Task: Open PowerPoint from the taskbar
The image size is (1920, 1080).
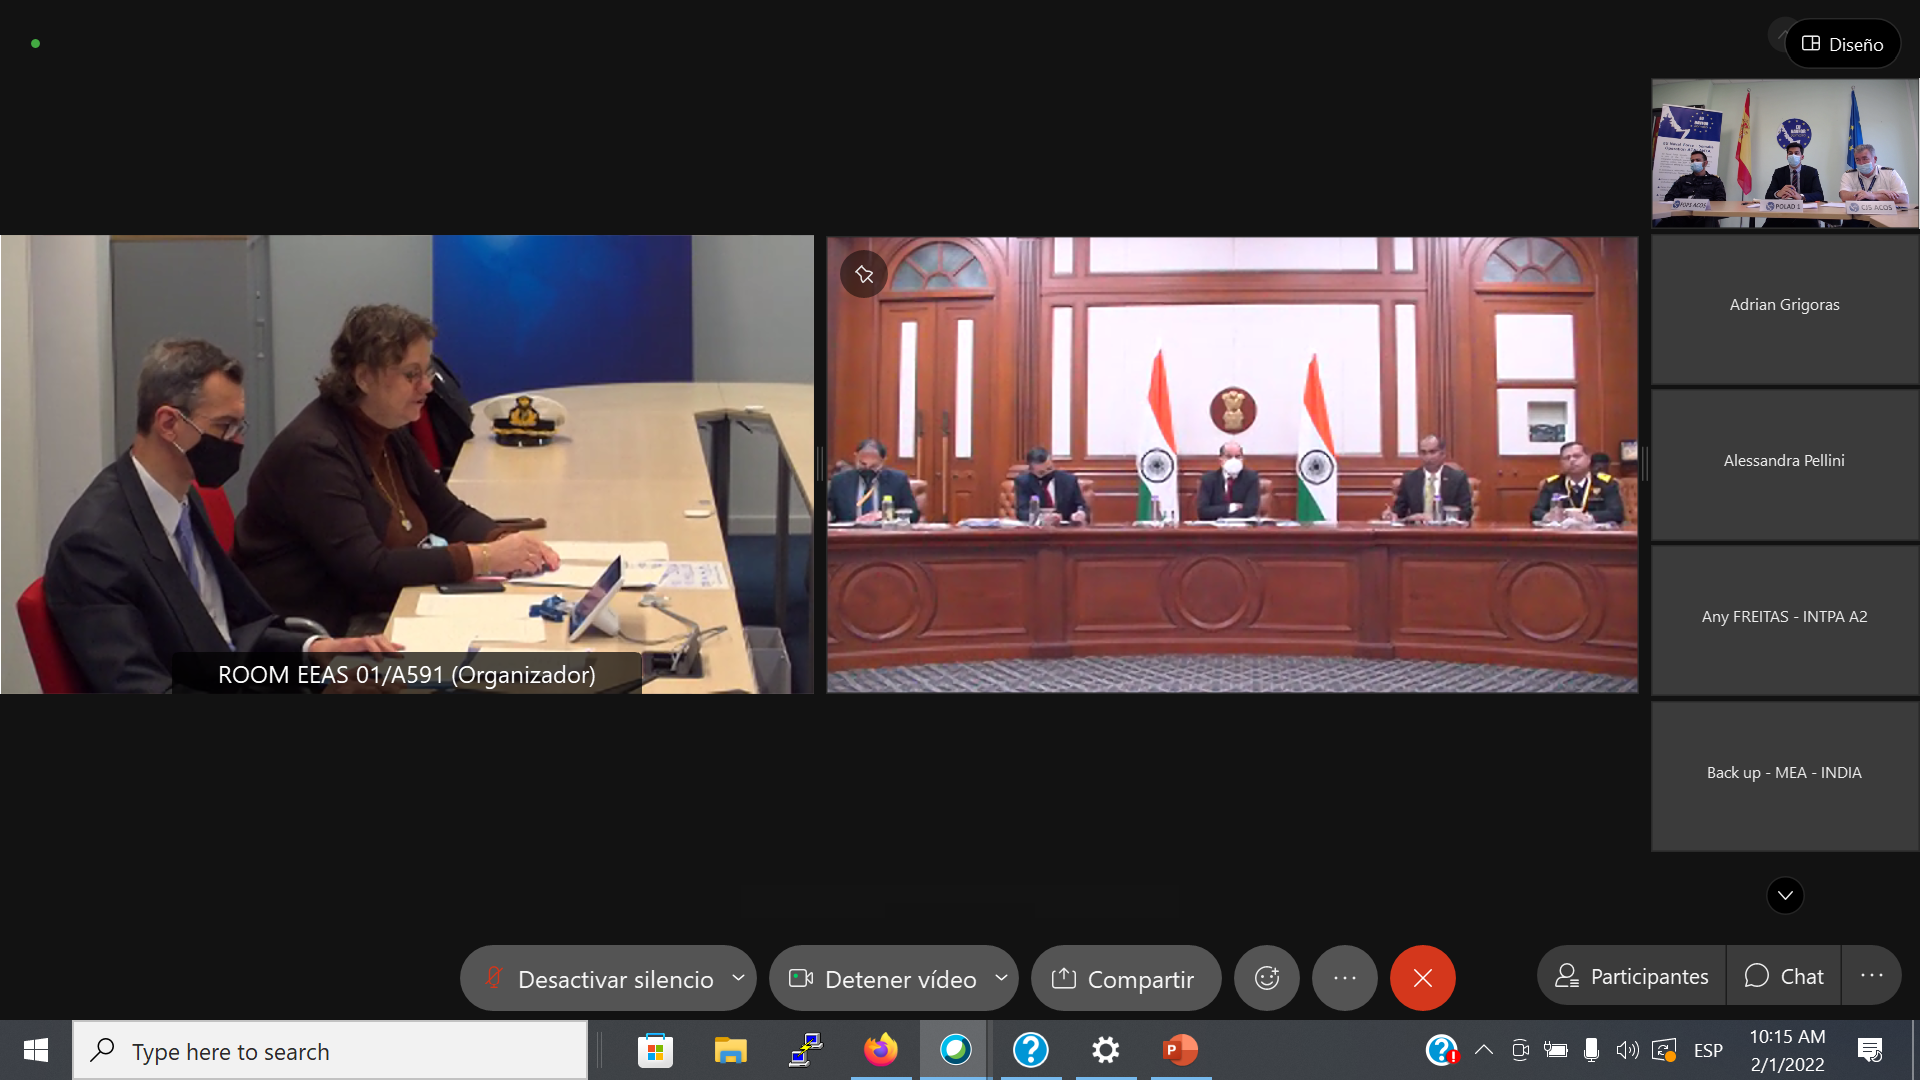Action: tap(1180, 1050)
